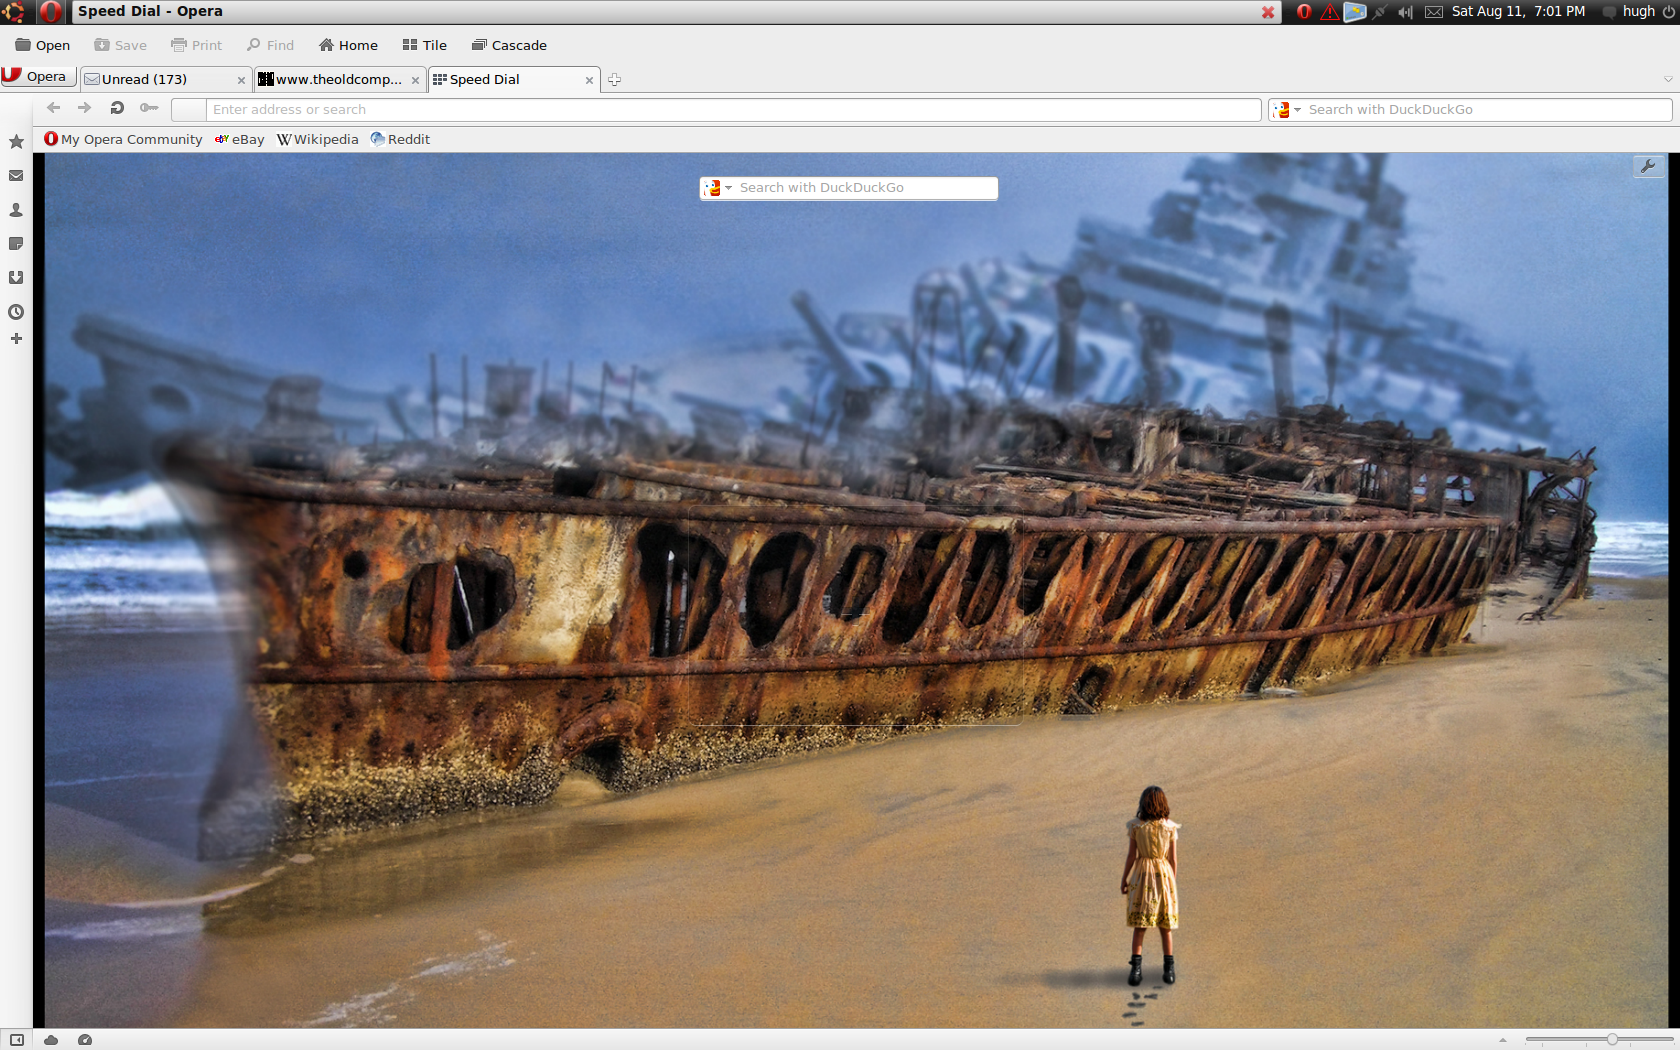The height and width of the screenshot is (1050, 1680).
Task: Toggle Opera Turbo in status bar
Action: click(x=85, y=1040)
